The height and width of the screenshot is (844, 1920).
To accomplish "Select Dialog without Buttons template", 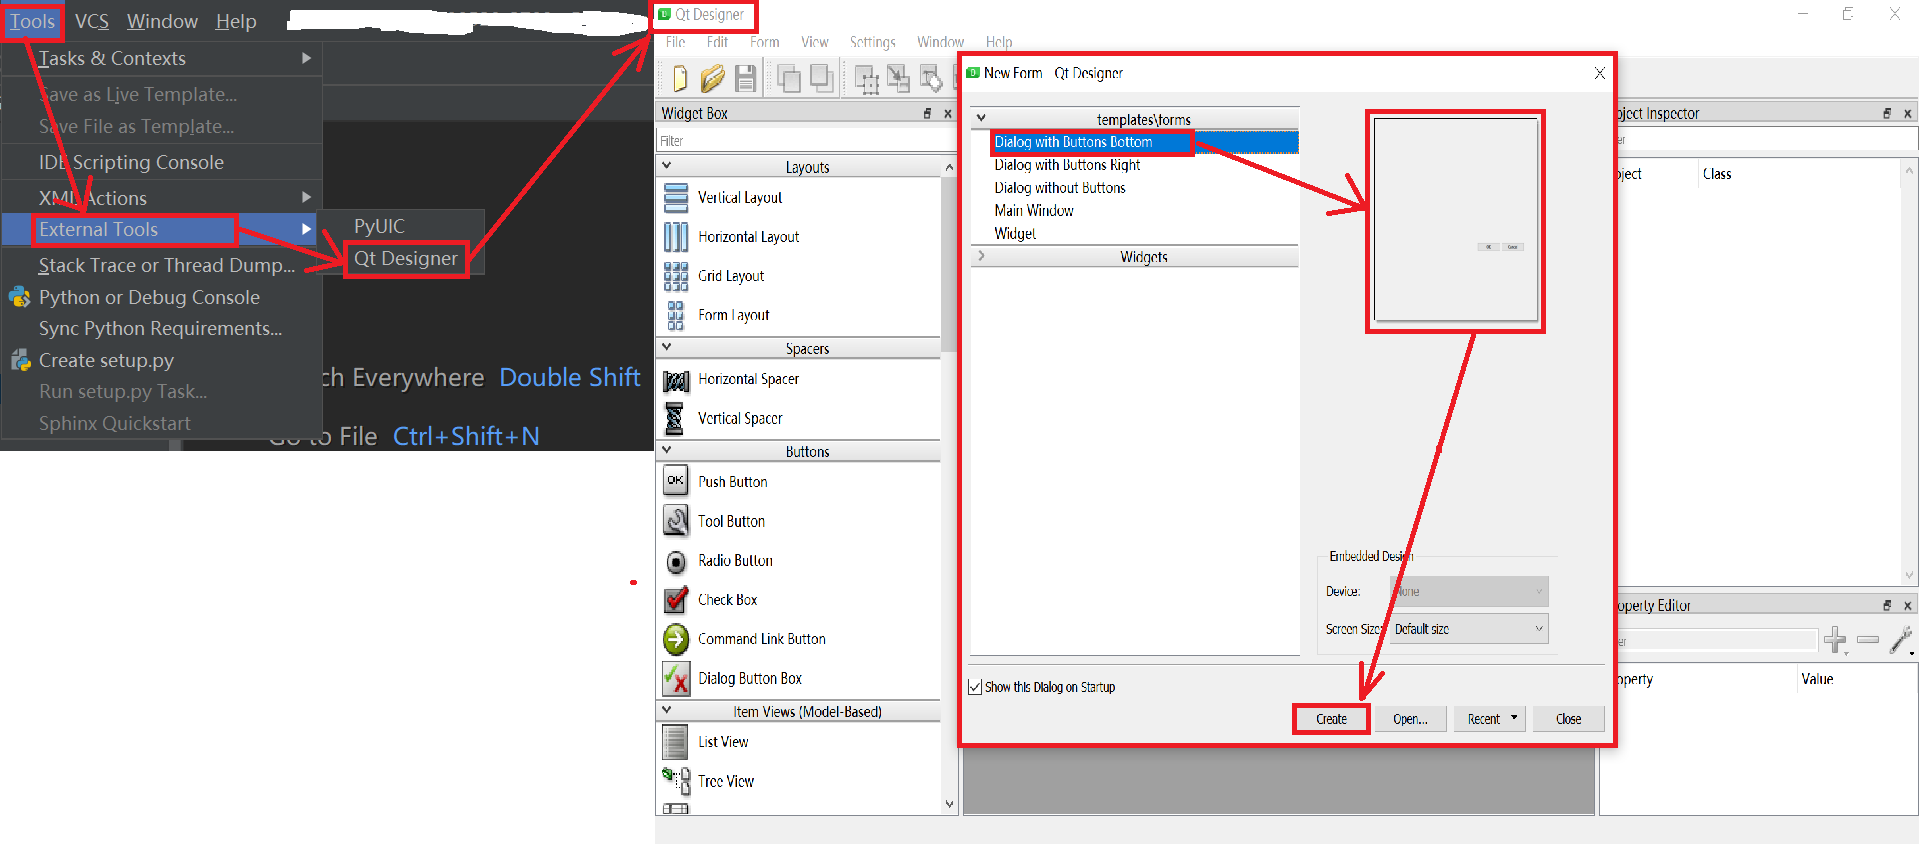I will pos(1059,188).
